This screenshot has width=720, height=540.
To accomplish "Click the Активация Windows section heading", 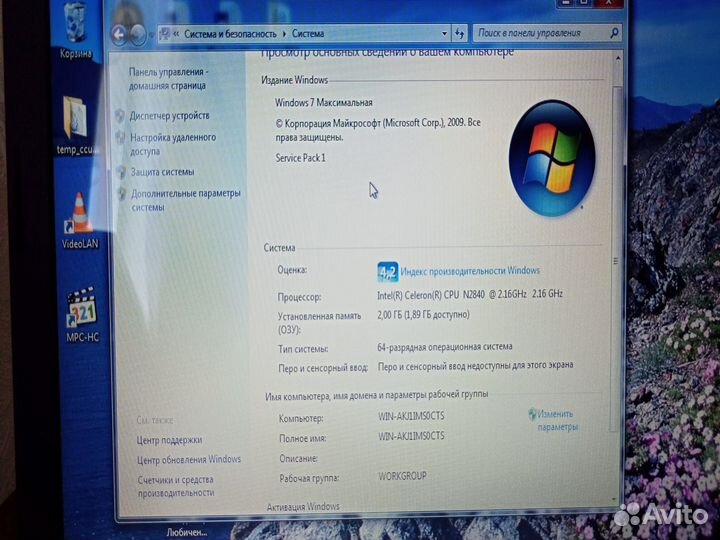I will [x=303, y=506].
